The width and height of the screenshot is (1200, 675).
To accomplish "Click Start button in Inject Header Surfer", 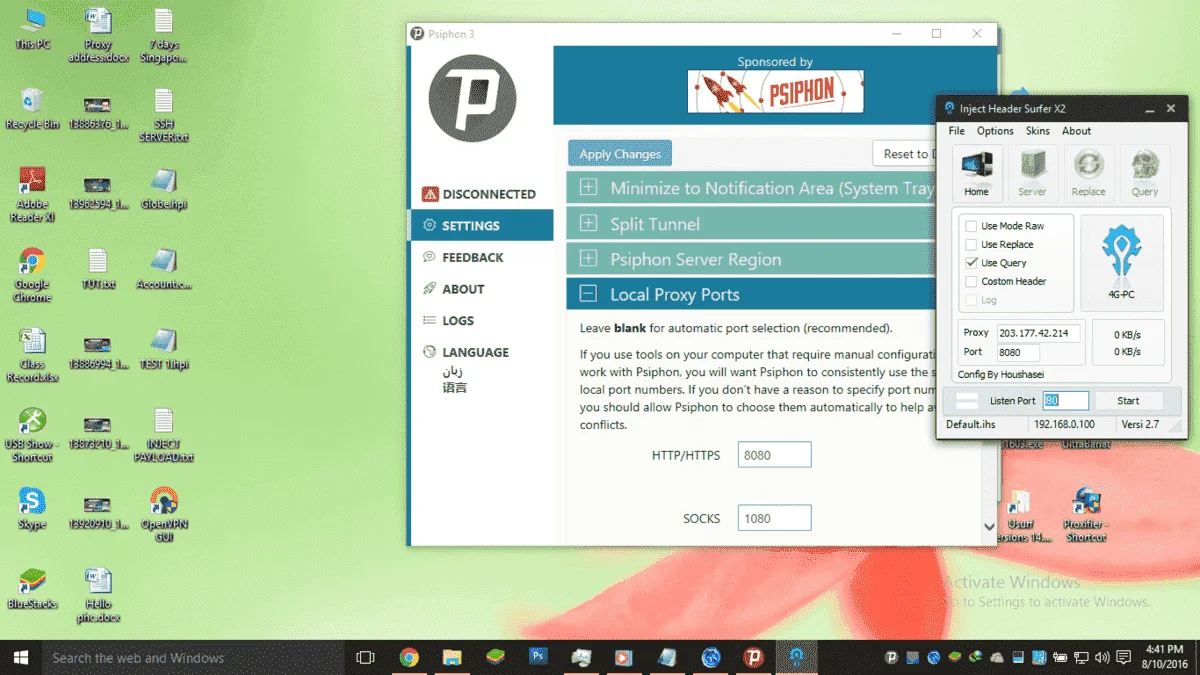I will pos(1128,400).
